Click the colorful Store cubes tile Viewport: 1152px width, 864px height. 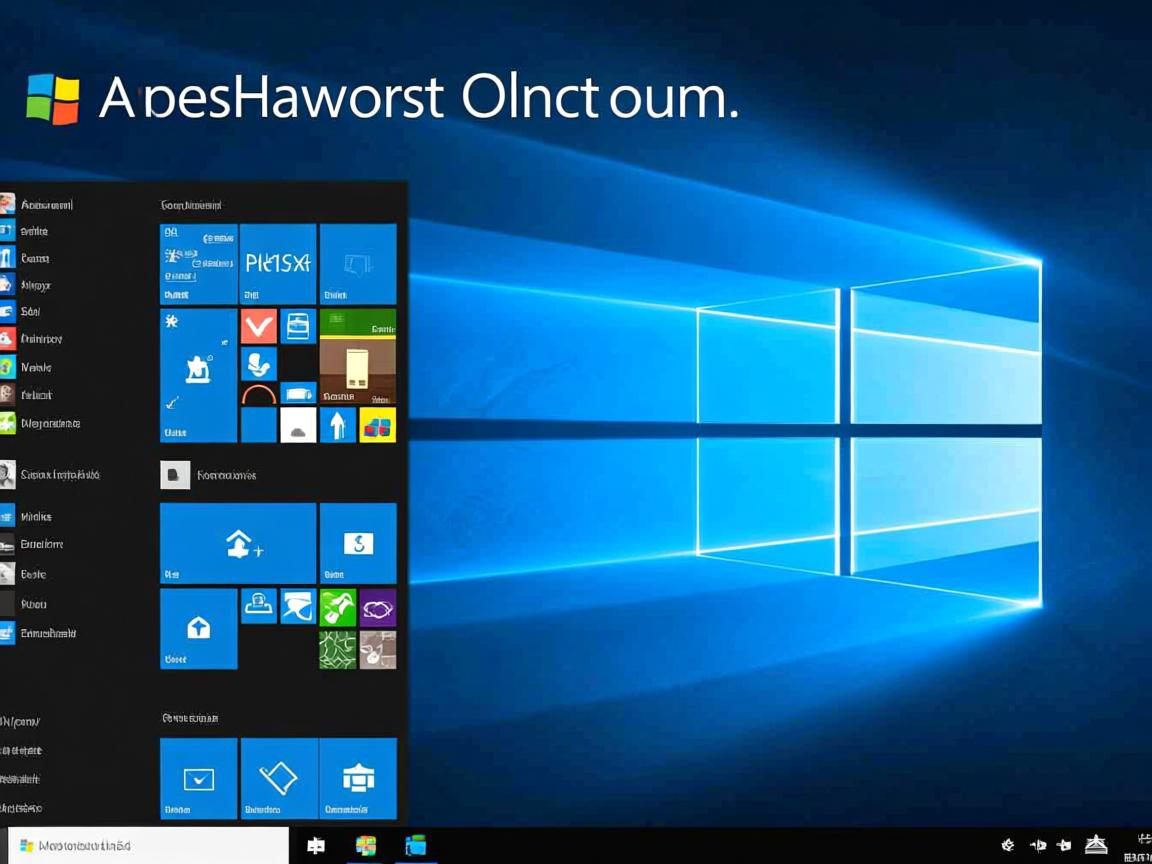click(x=377, y=426)
